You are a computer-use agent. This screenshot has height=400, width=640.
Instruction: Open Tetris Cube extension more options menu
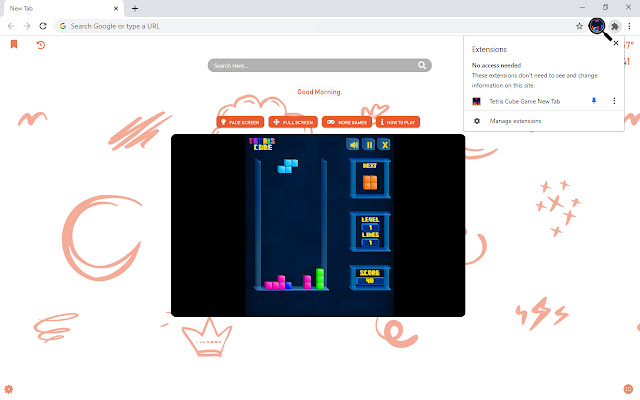[613, 101]
